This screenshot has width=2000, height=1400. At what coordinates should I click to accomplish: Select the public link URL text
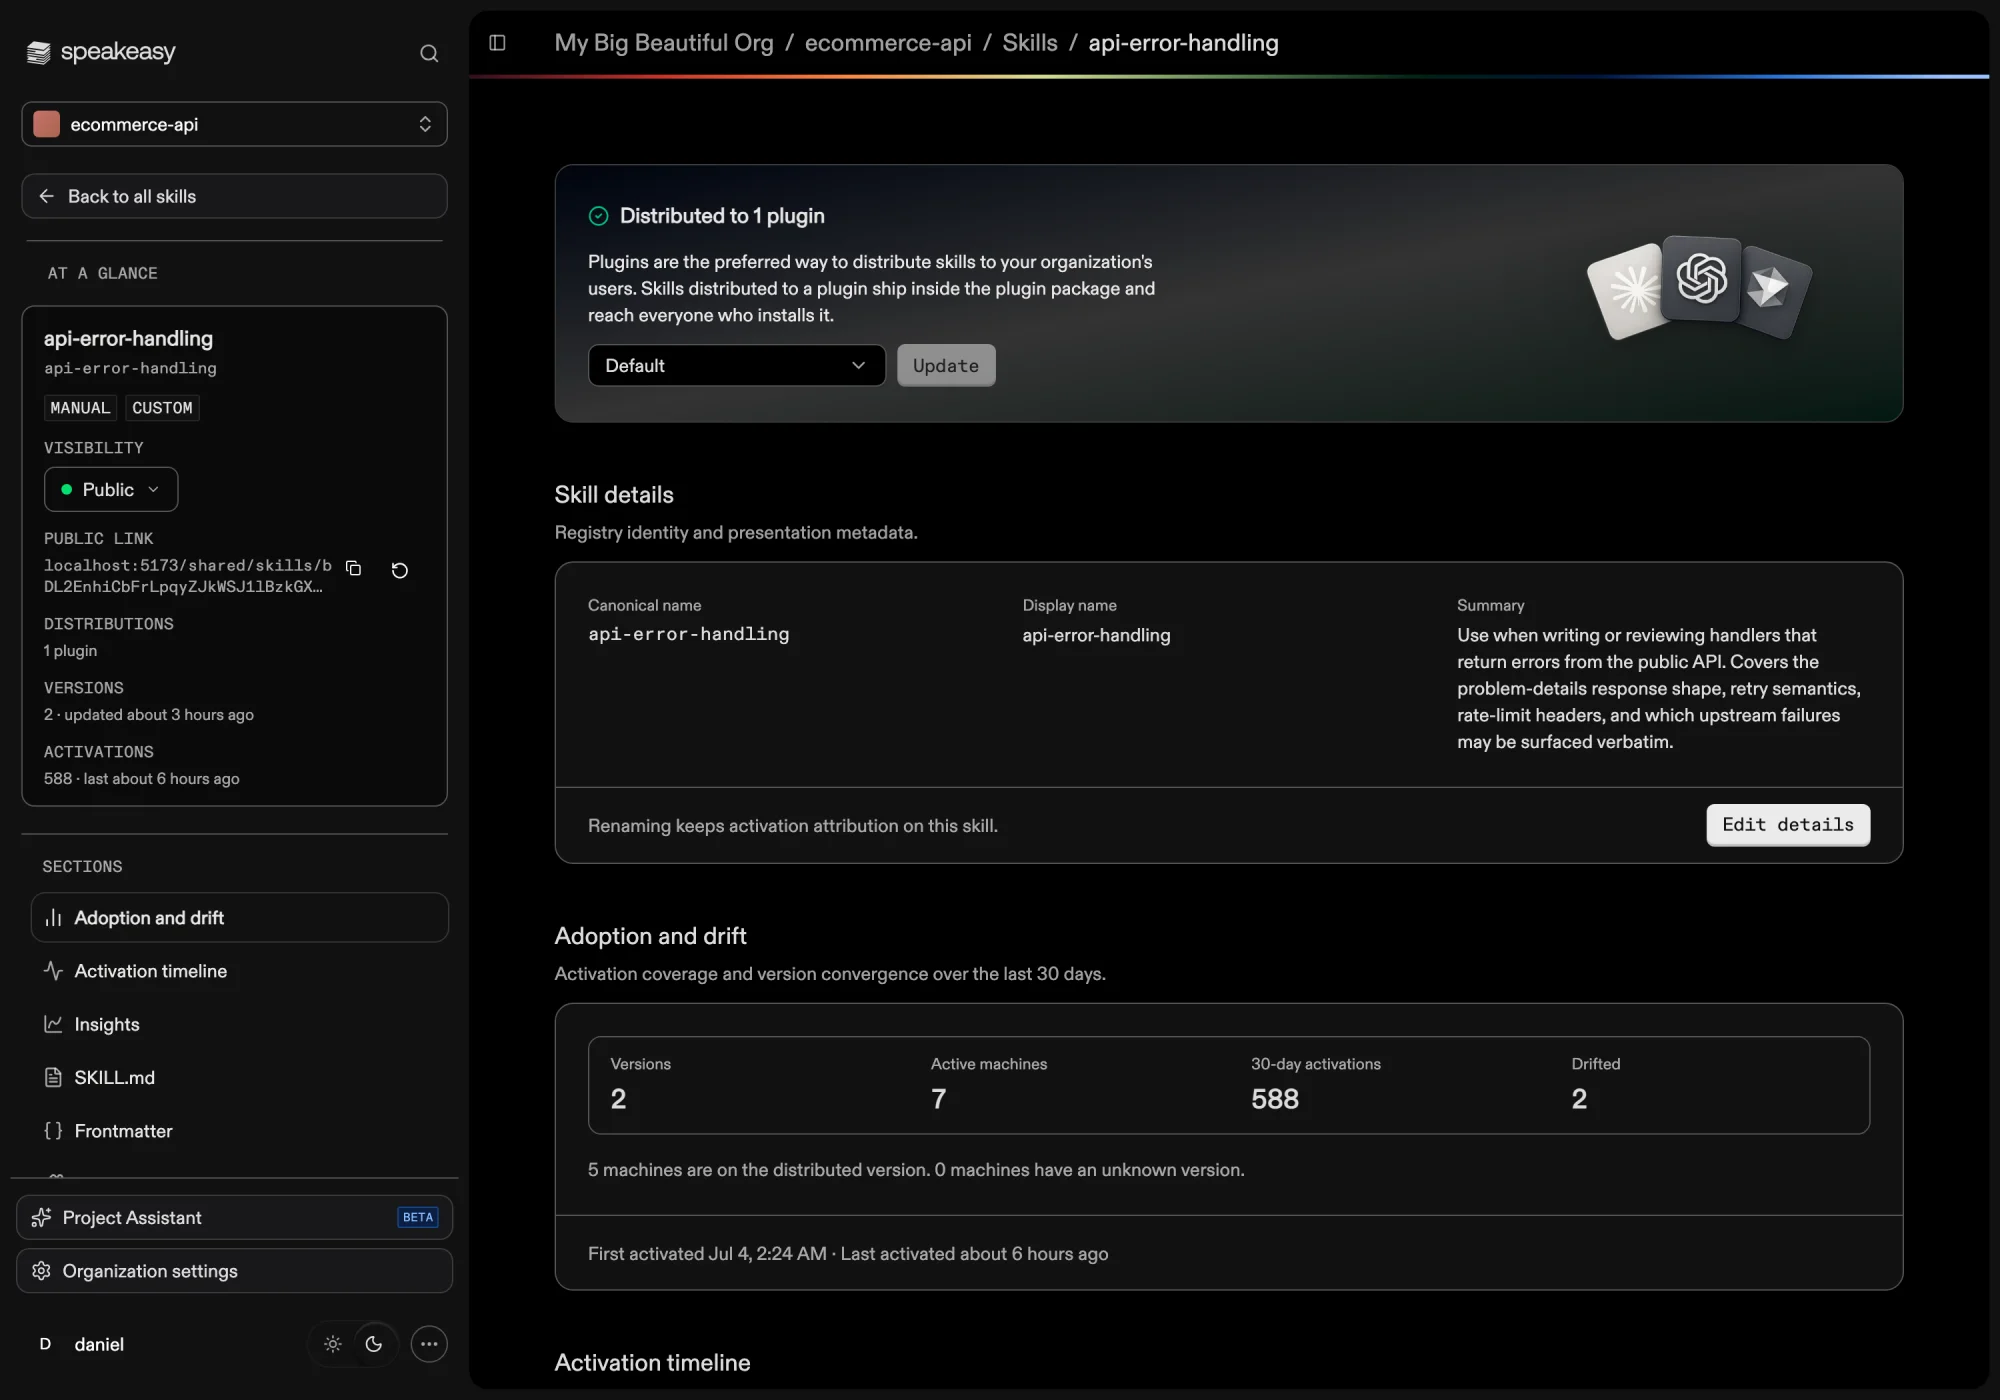tap(188, 576)
